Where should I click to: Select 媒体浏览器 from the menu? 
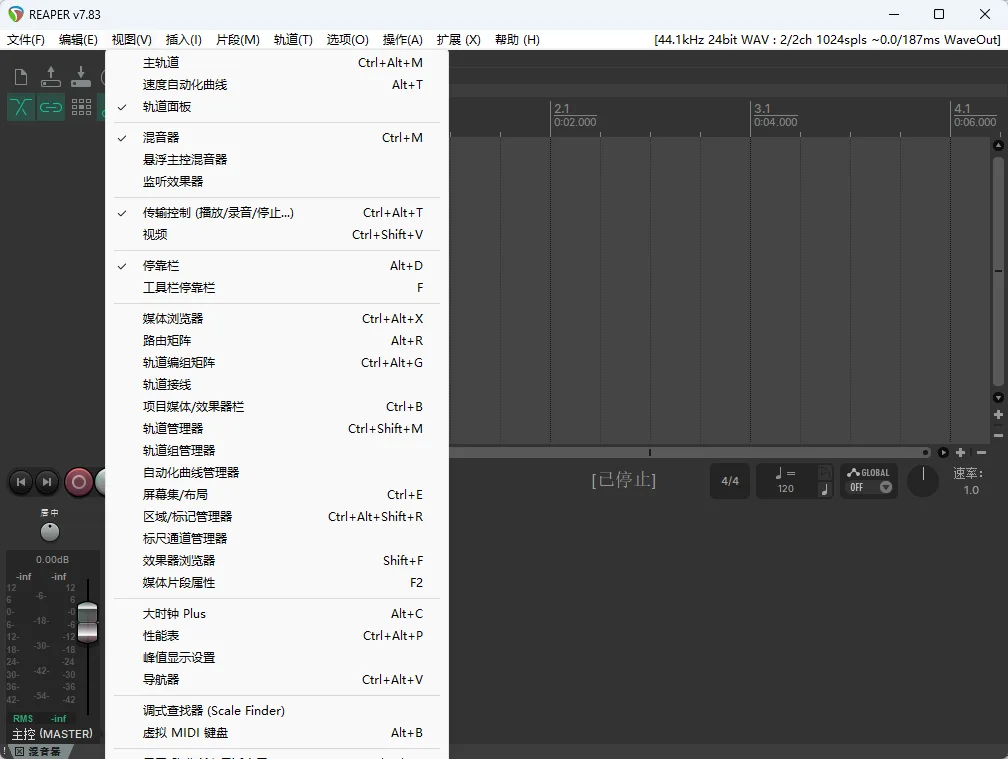[277, 319]
